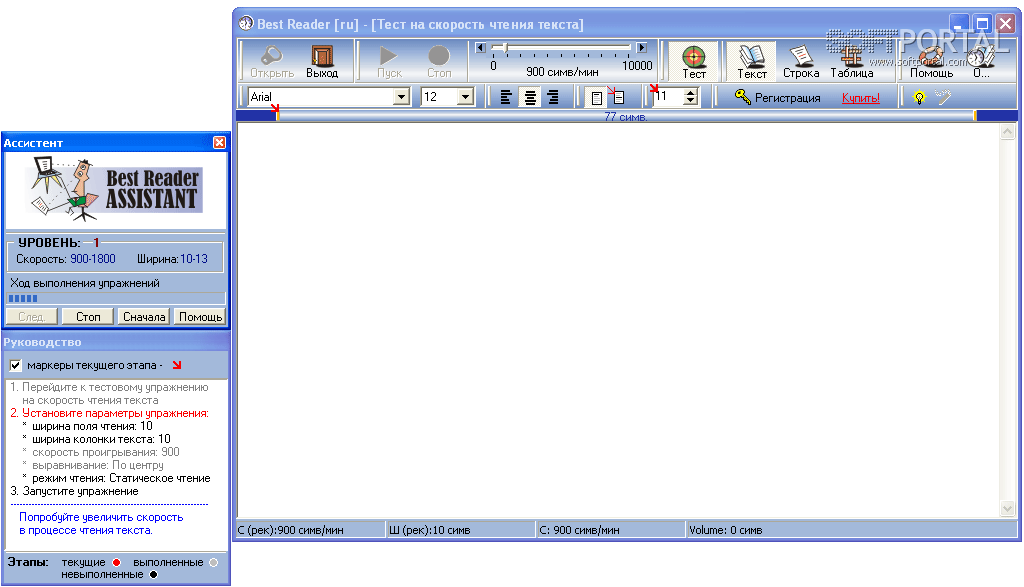Screen dimensions: 1024x587
Task: Toggle the маркеры текущего этапа checkbox
Action: 16,366
